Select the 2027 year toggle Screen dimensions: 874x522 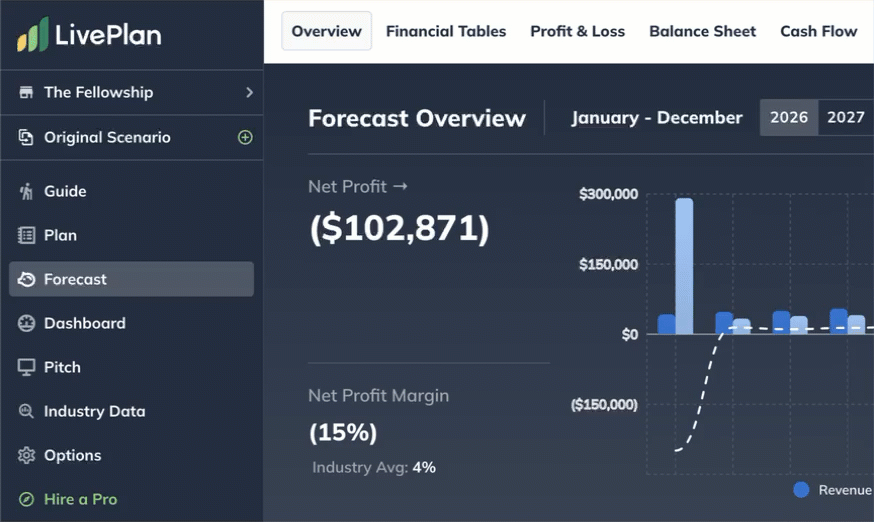pos(846,118)
